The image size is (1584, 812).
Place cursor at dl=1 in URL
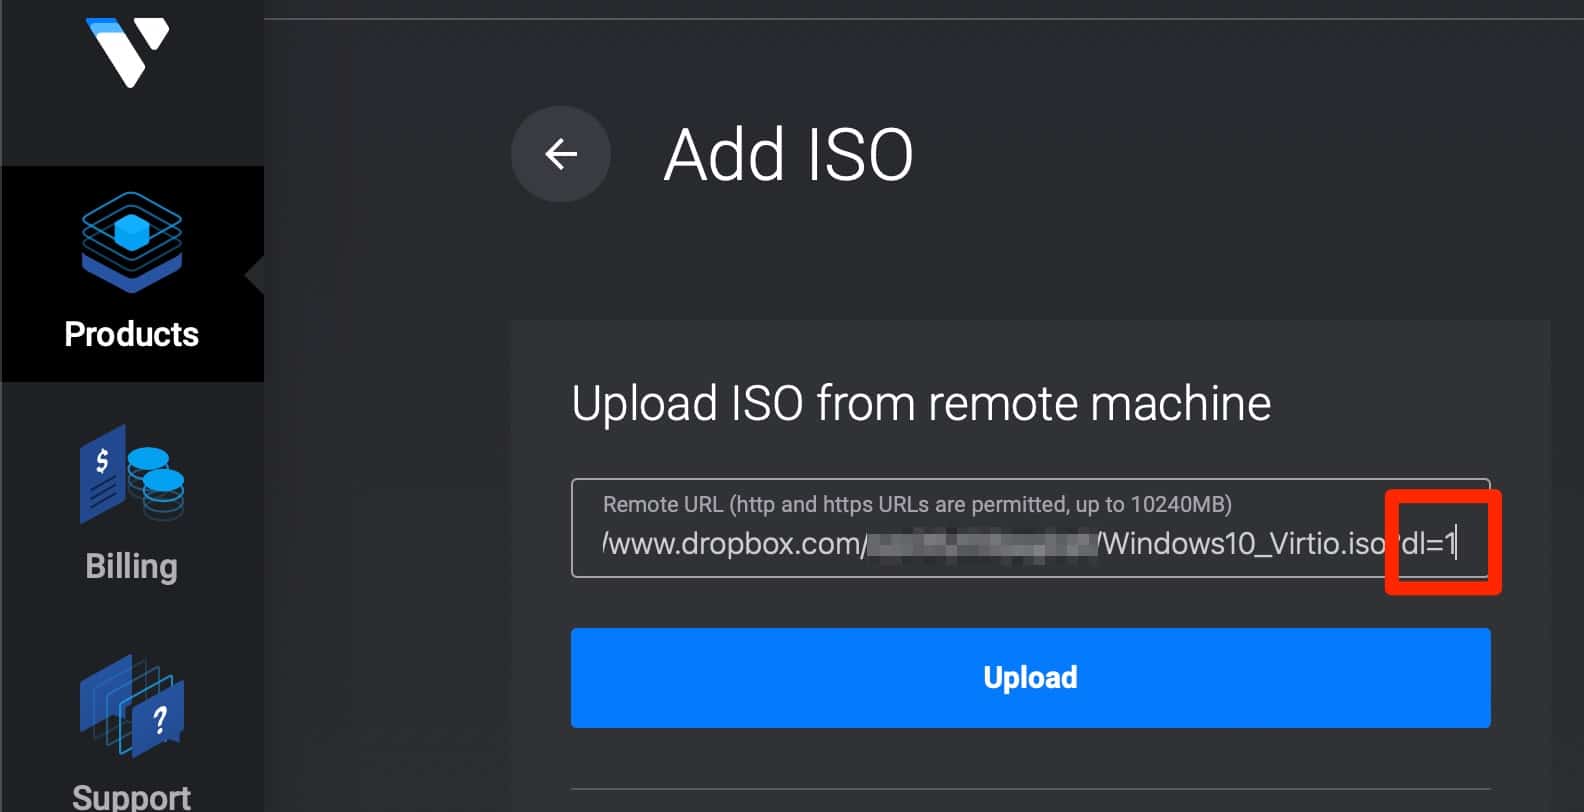point(1428,544)
